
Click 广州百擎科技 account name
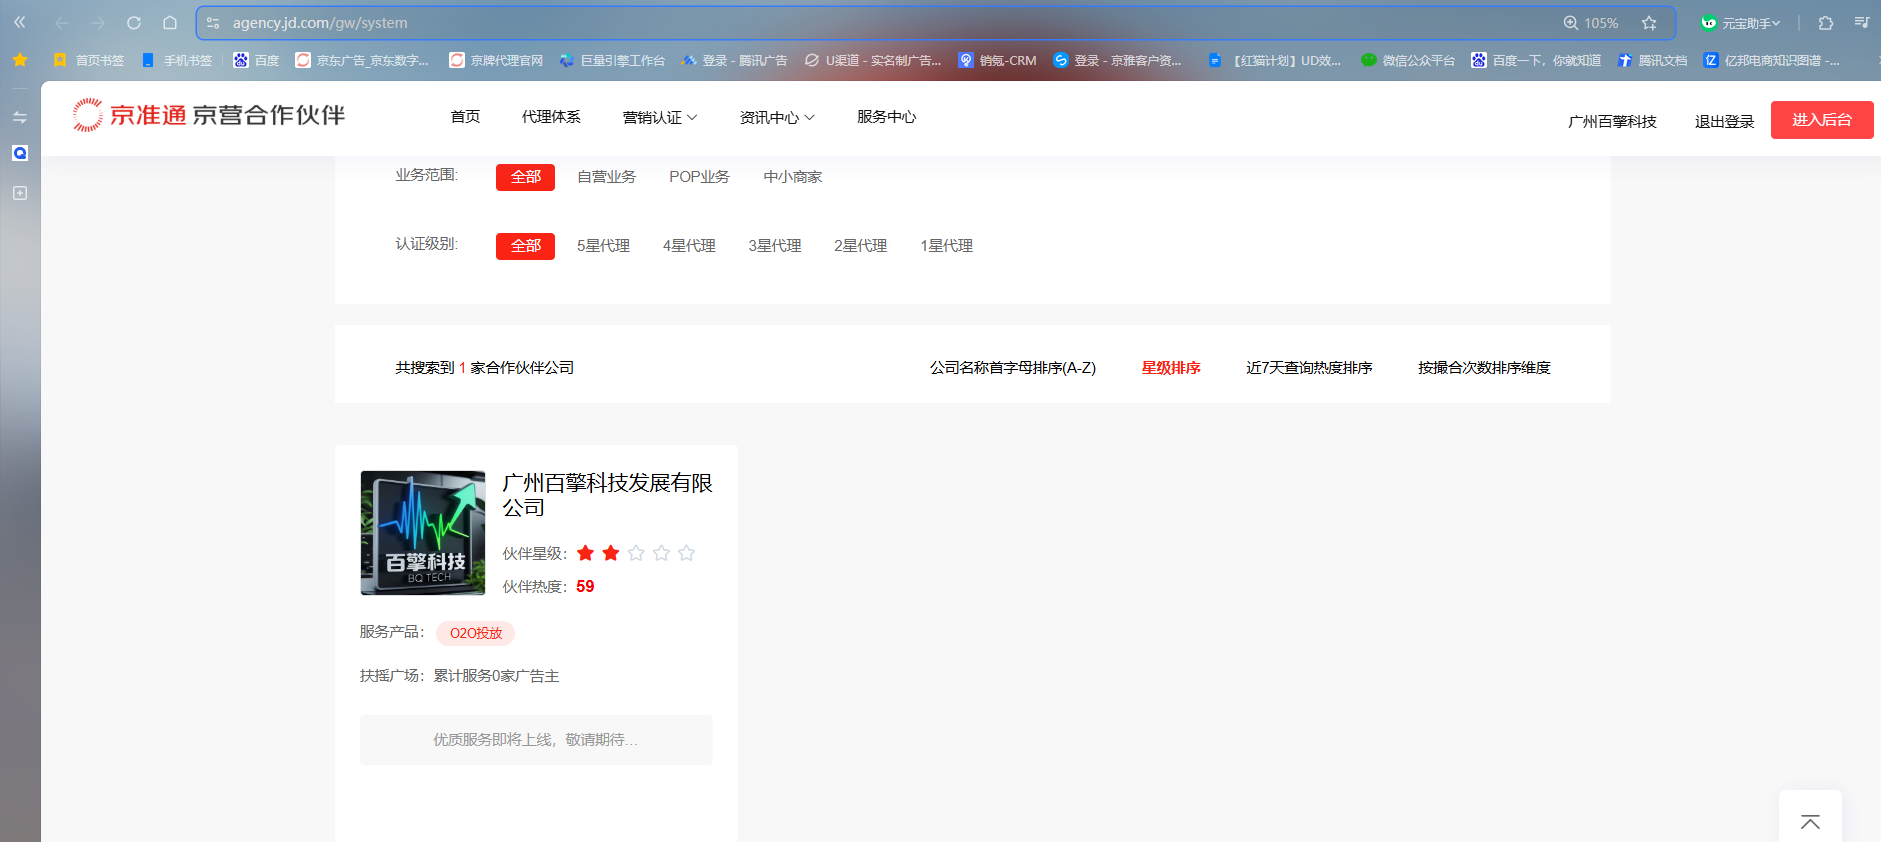click(1612, 122)
